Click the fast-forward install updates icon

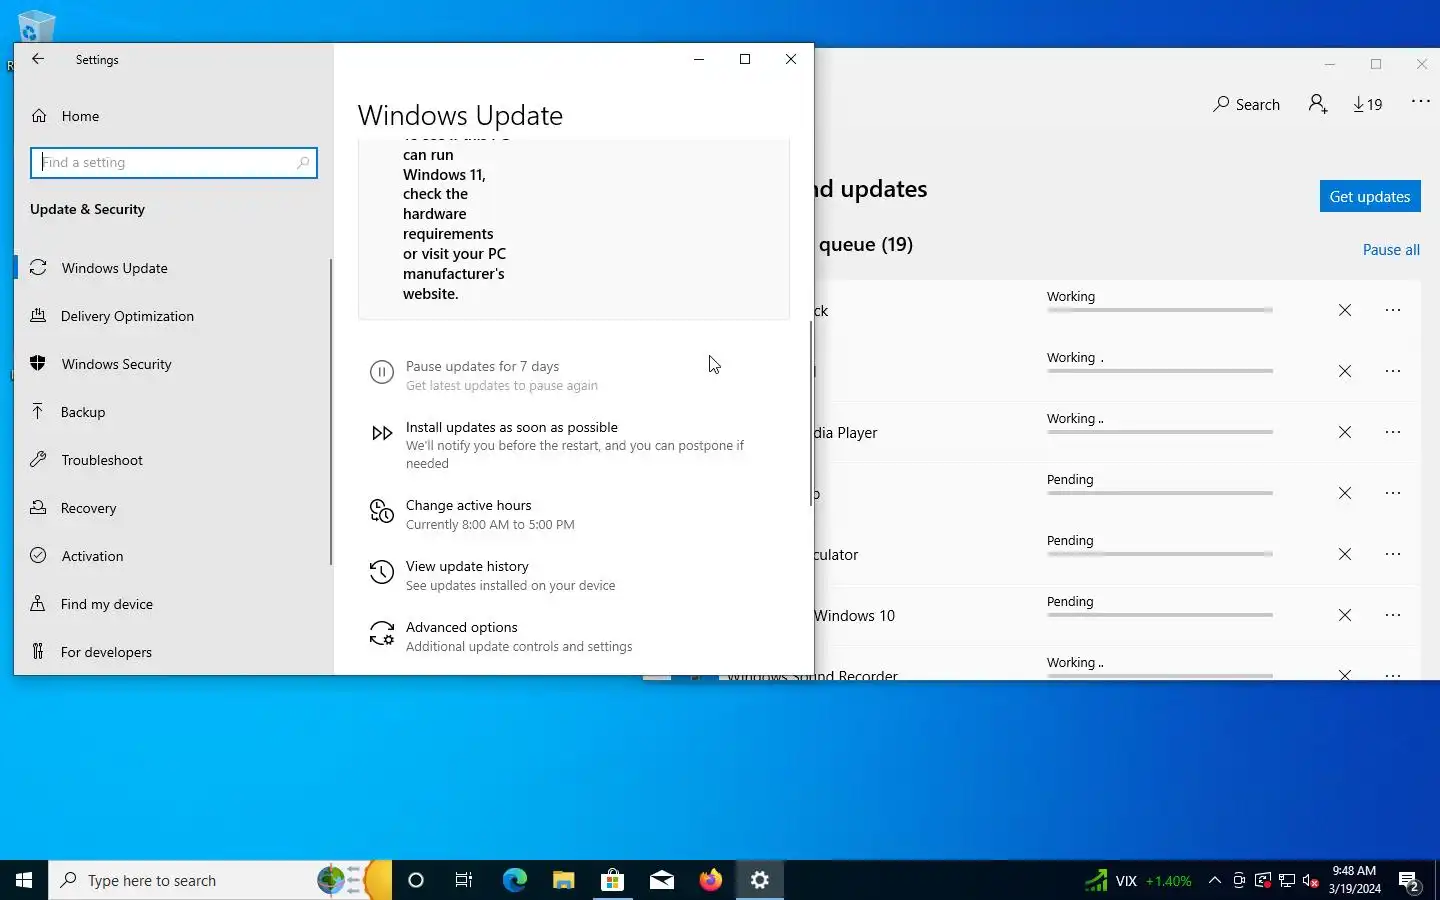(382, 433)
